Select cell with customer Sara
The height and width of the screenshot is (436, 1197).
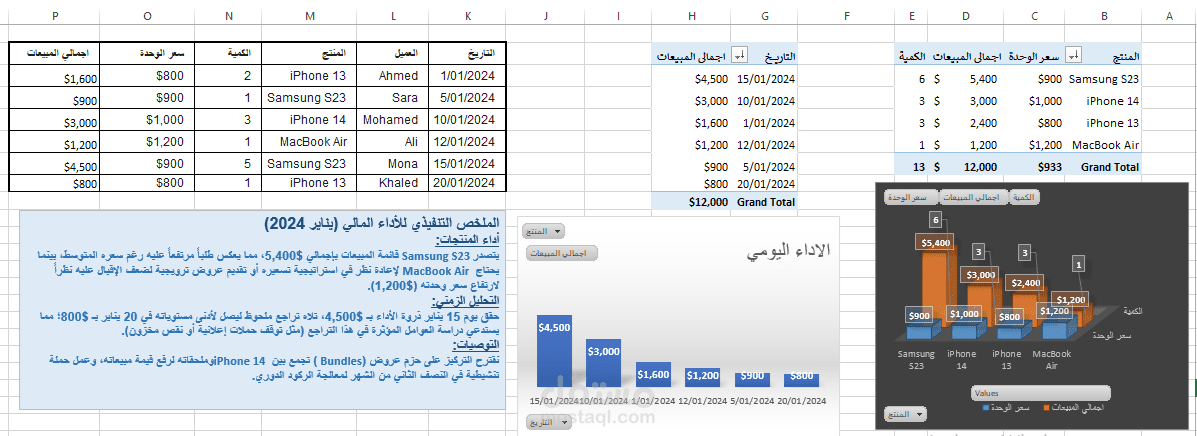392,98
